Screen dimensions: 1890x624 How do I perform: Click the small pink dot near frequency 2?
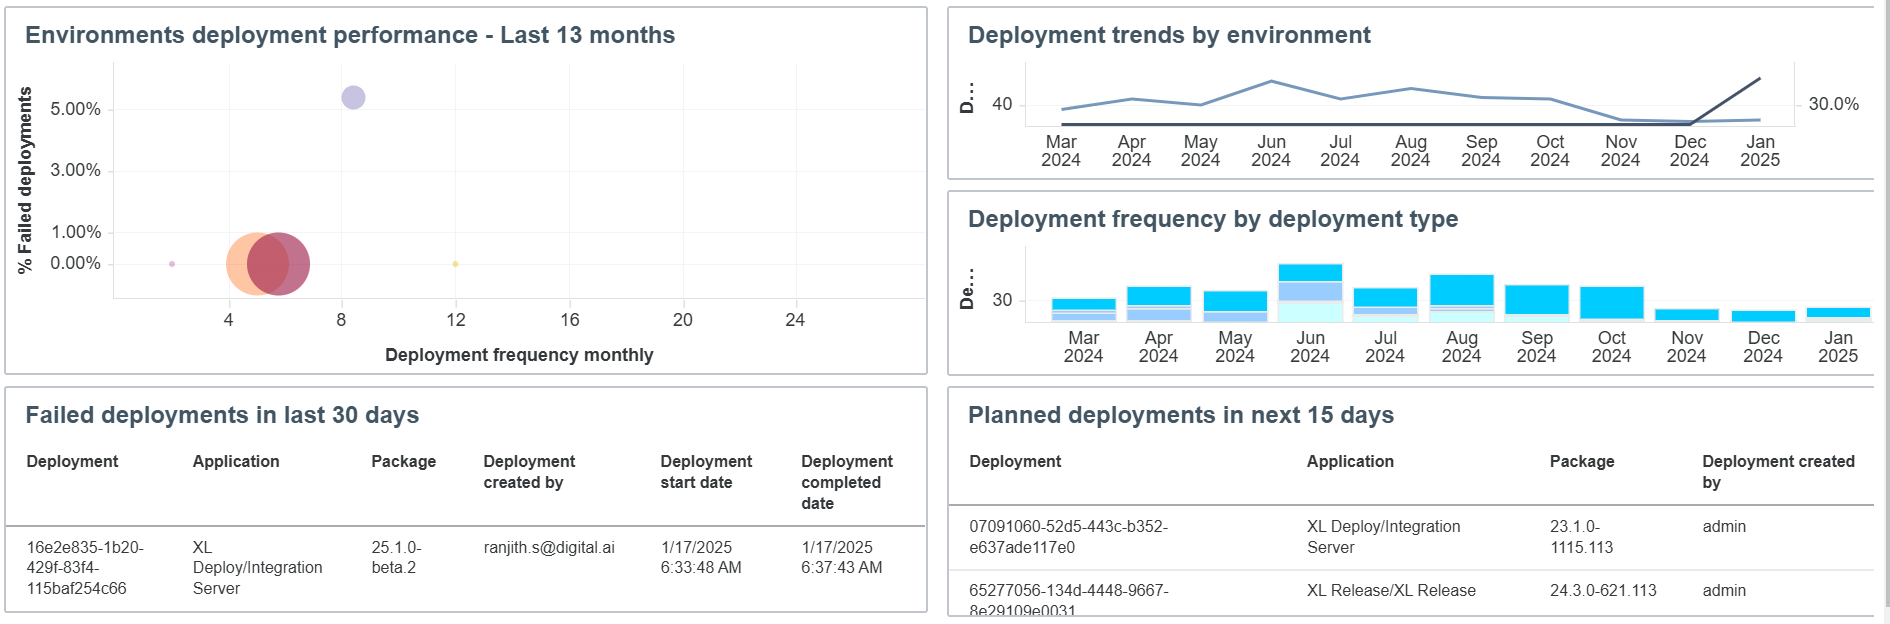[172, 264]
